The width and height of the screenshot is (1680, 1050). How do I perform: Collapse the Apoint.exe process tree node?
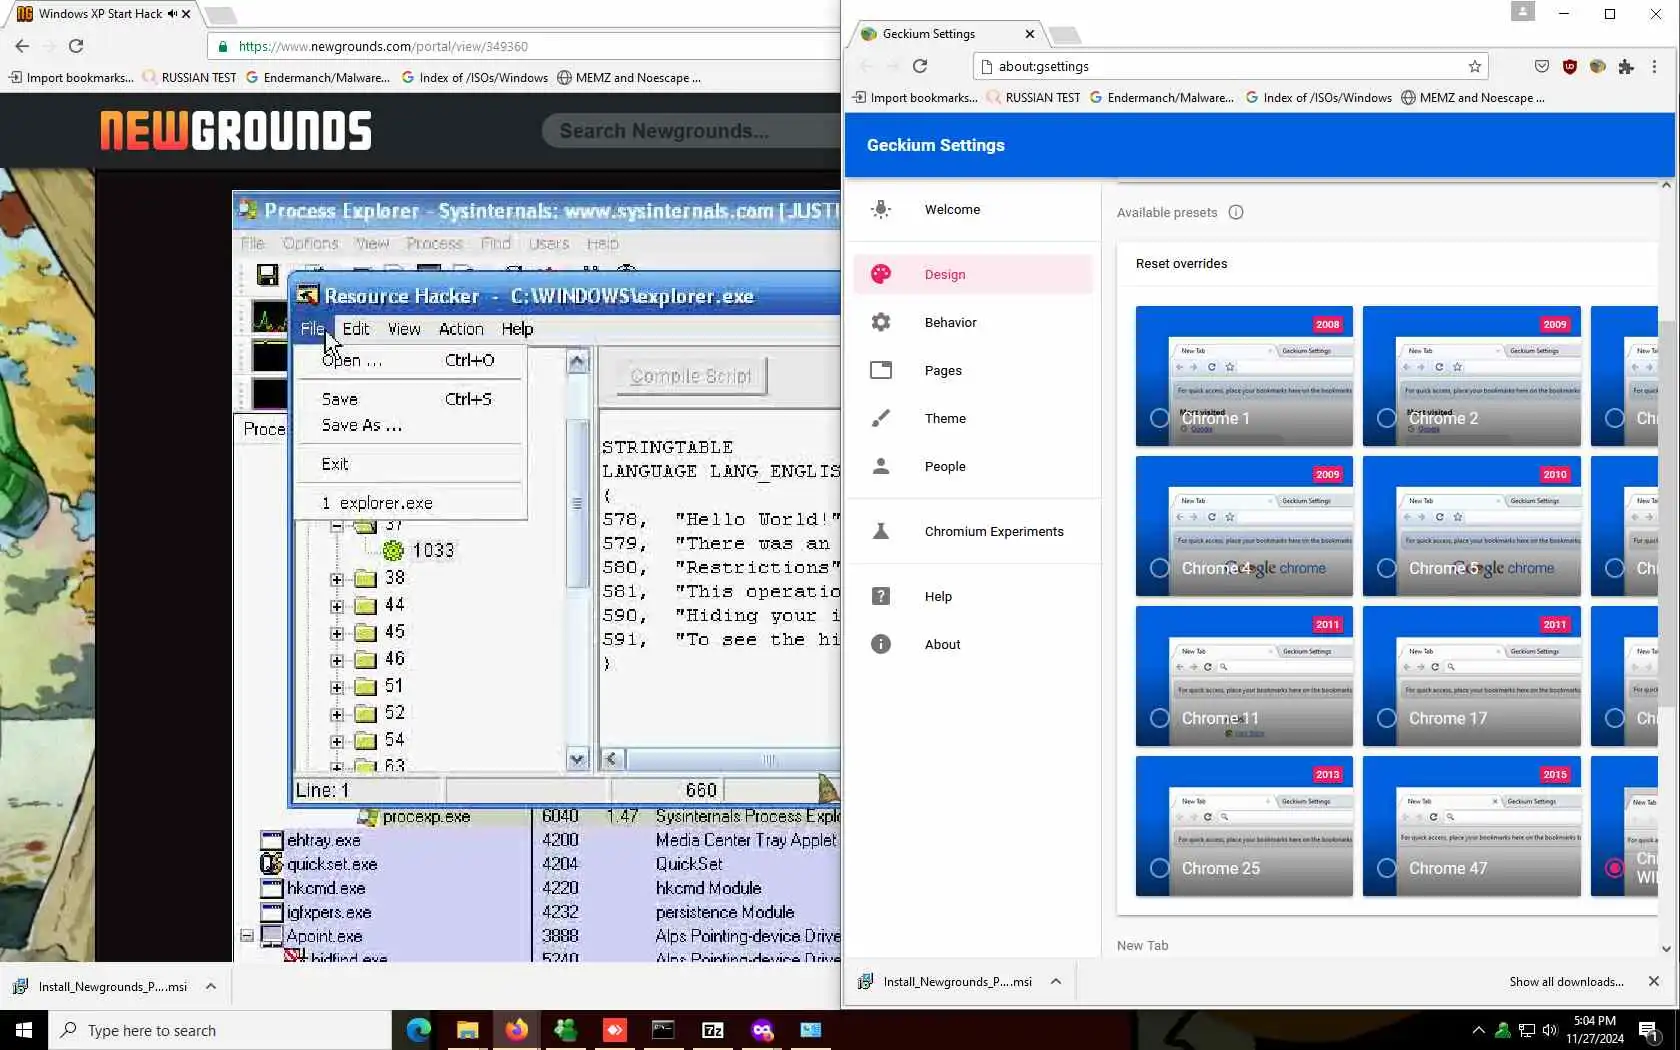pyautogui.click(x=246, y=936)
